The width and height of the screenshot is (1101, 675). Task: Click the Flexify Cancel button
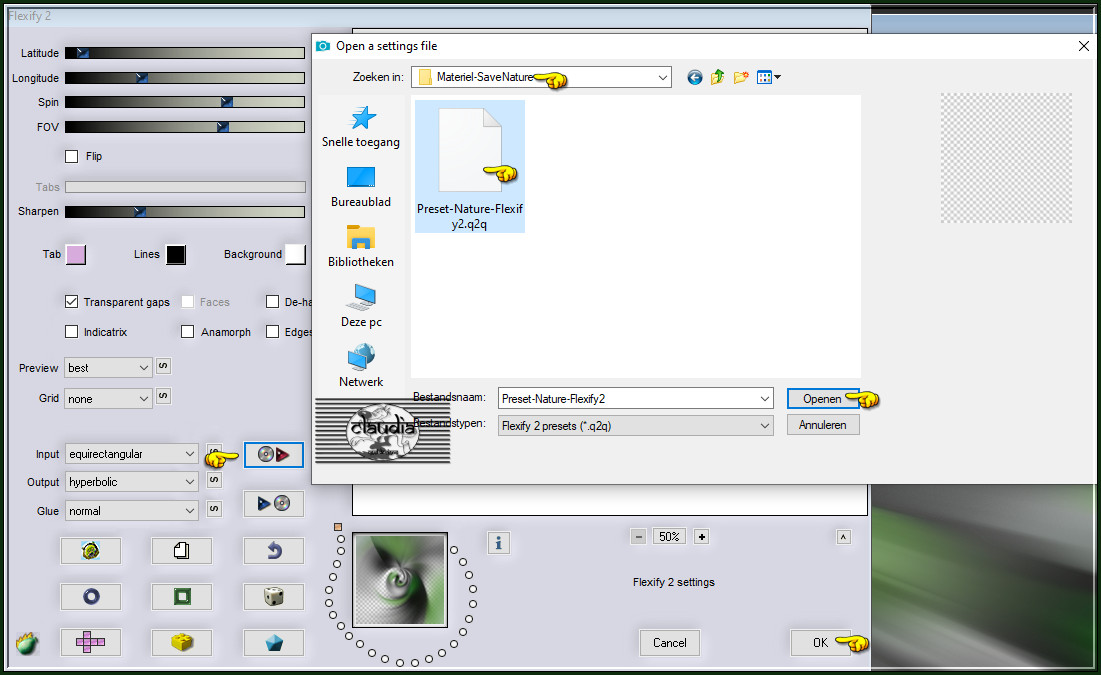coord(670,643)
